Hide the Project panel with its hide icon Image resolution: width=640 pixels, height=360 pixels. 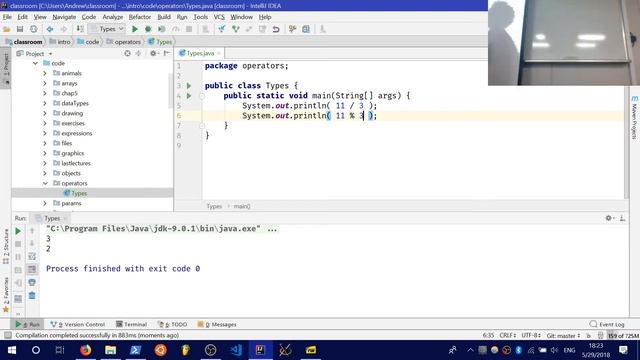(167, 53)
